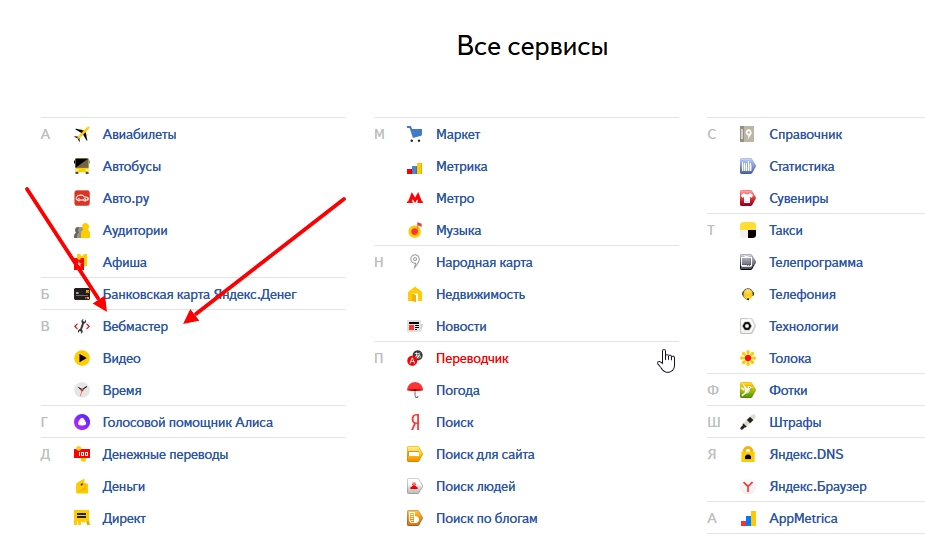The width and height of the screenshot is (925, 539).
Task: Click the Музыка note icon
Action: coord(415,231)
